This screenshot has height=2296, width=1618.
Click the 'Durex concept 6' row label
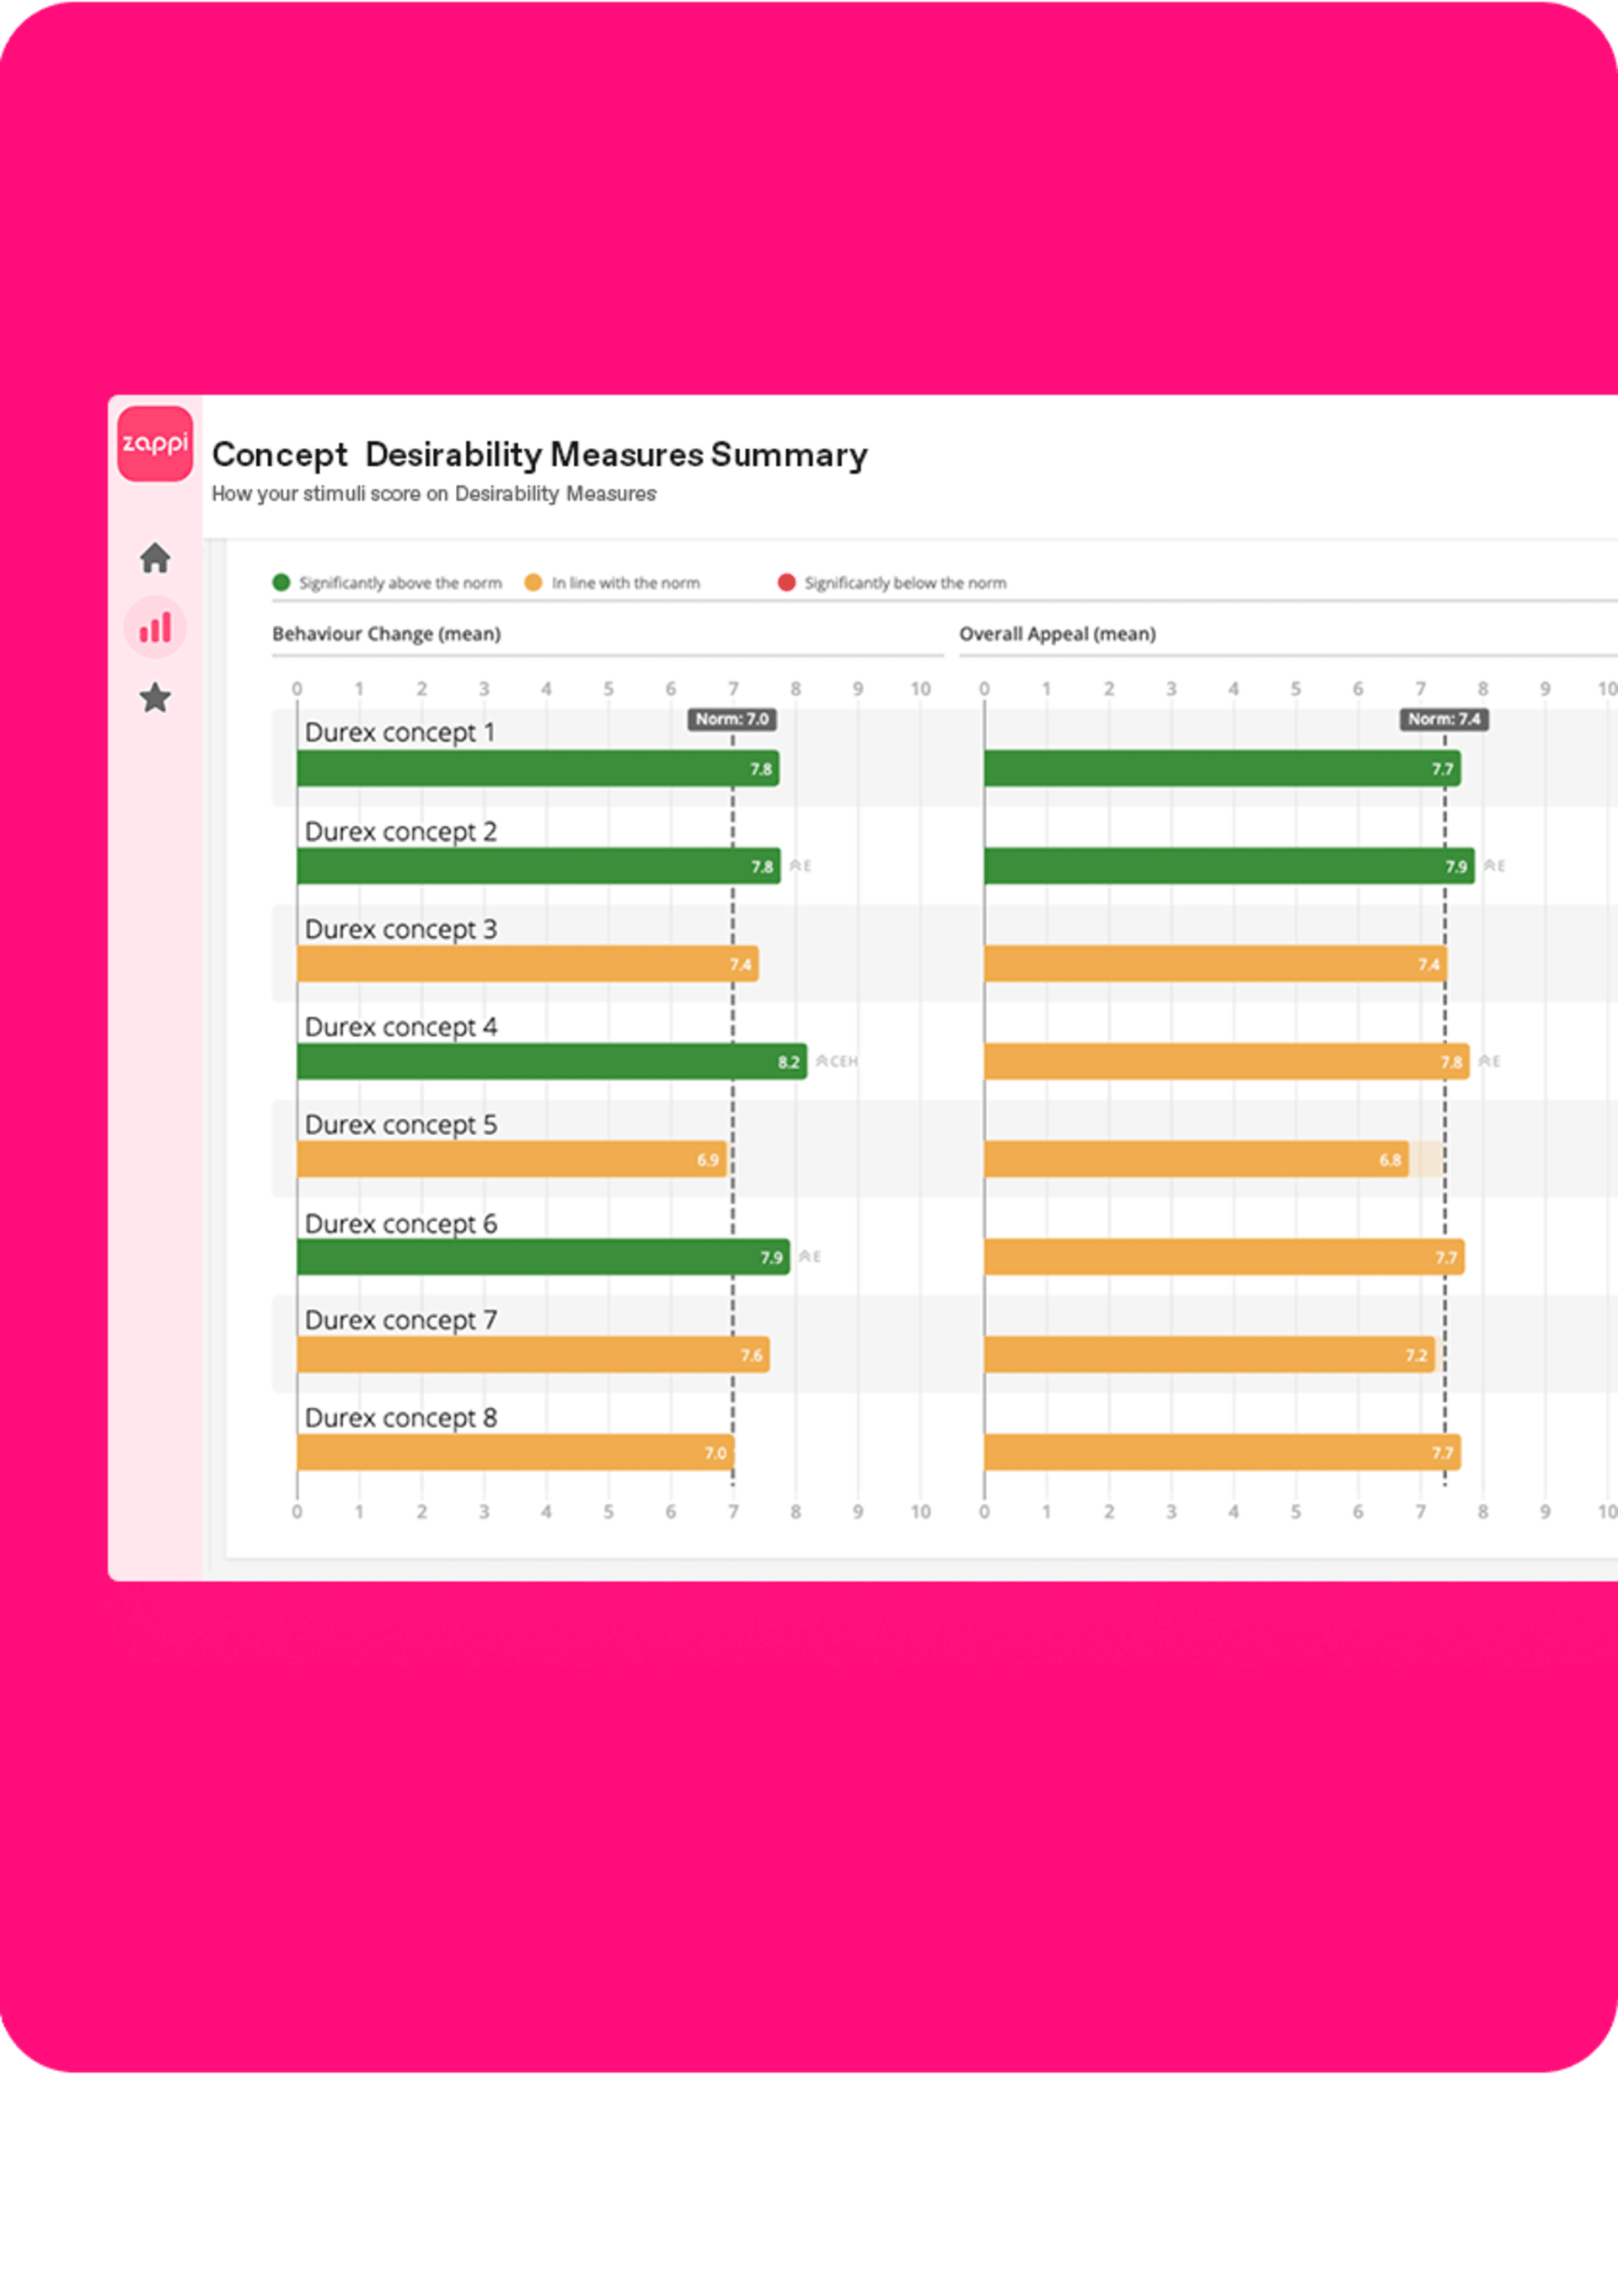coord(401,1225)
